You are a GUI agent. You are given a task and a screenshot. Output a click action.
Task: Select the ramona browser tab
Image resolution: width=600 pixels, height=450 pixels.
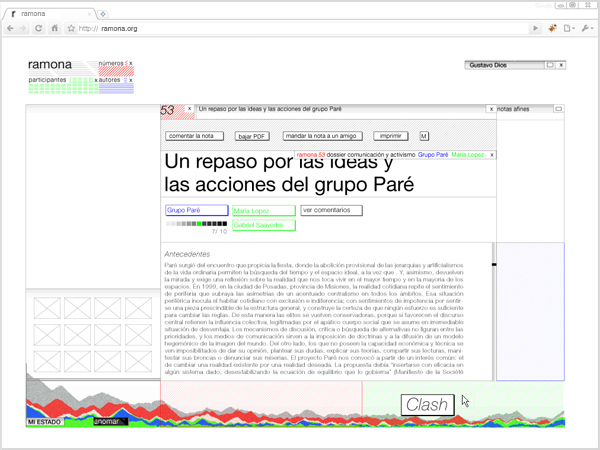50,14
